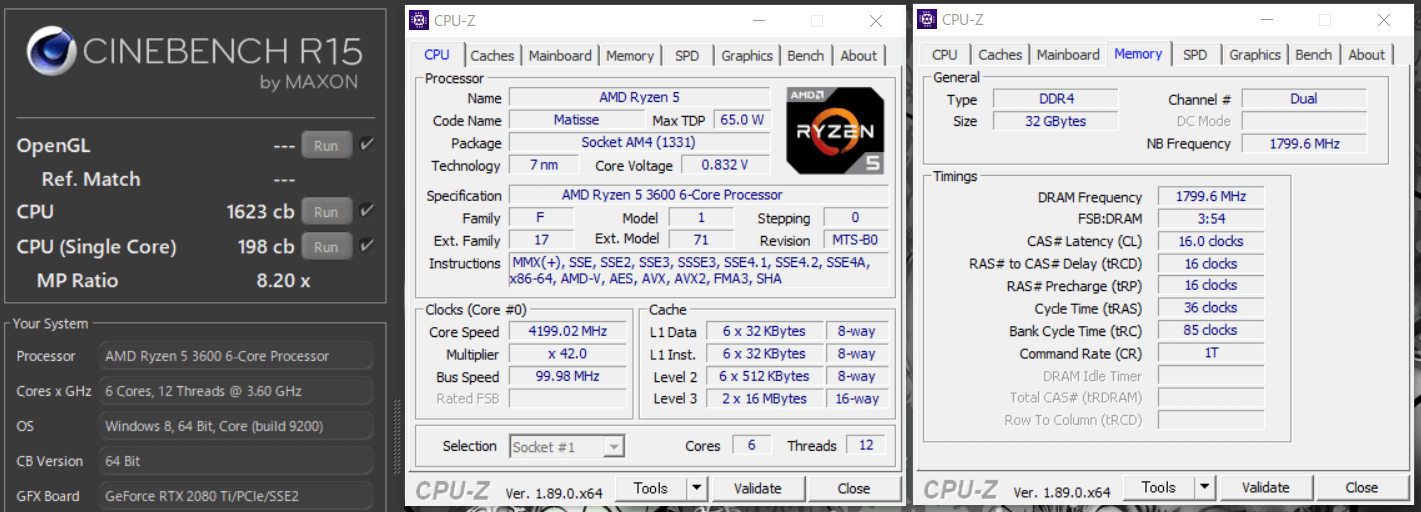1421x512 pixels.
Task: Open SPD tab in left CPU-Z window
Action: click(687, 56)
